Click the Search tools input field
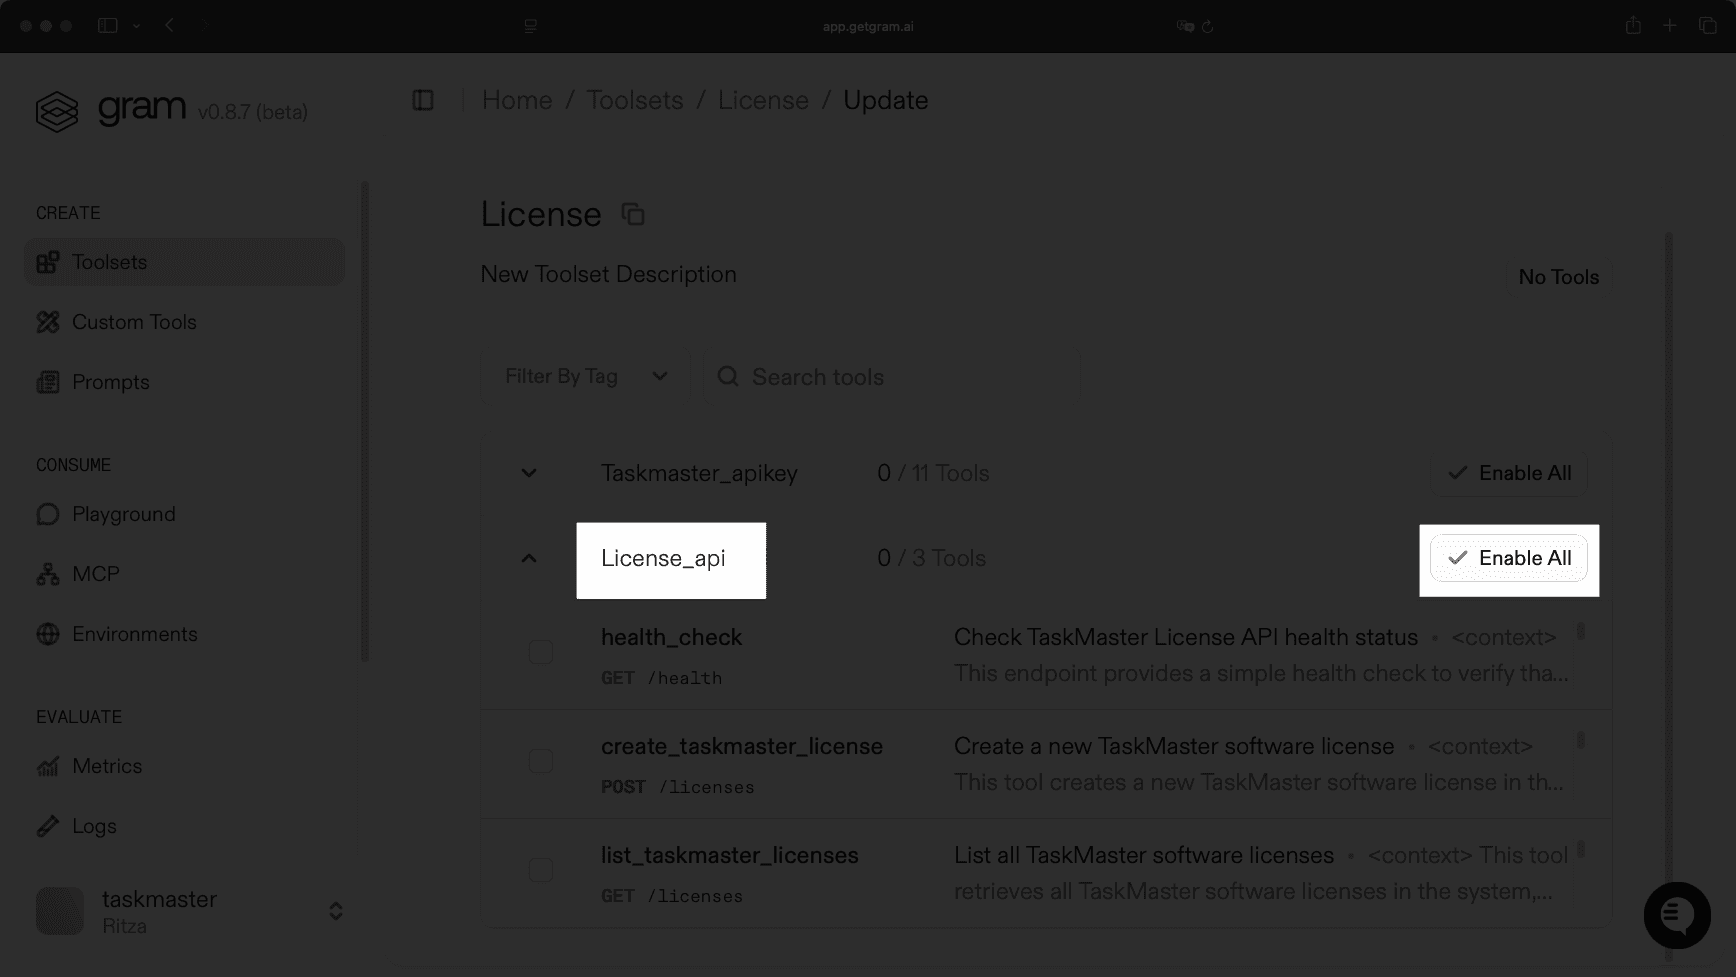Screen dimensions: 1736x977 pos(890,376)
